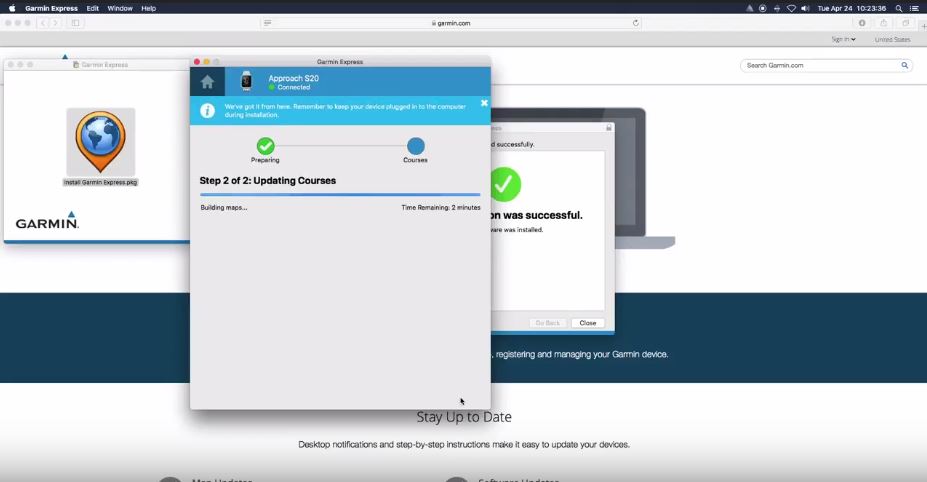Click the search magnifier on Garmin.com
927x482 pixels.
click(x=905, y=66)
